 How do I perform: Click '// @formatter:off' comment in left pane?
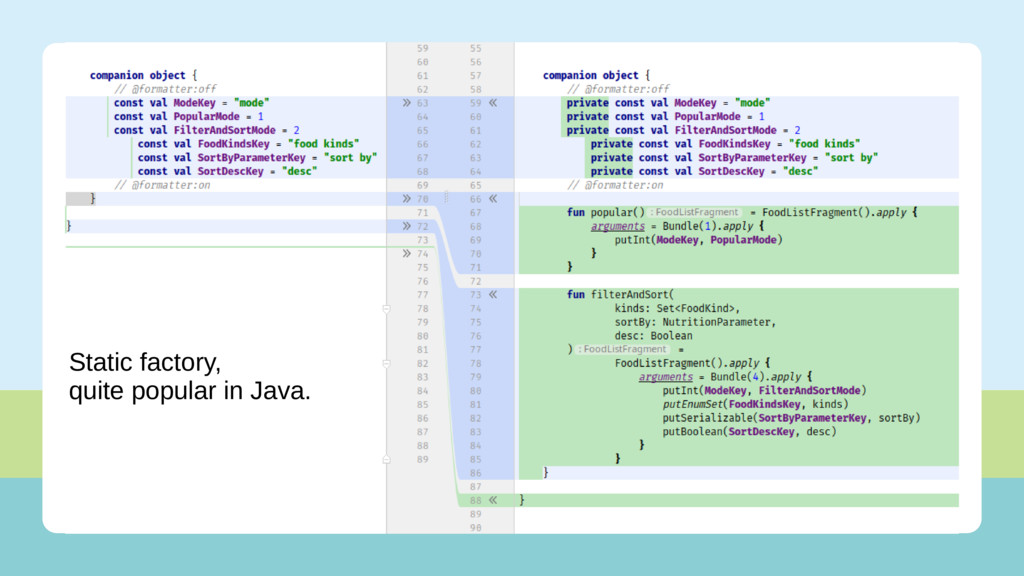pyautogui.click(x=165, y=89)
